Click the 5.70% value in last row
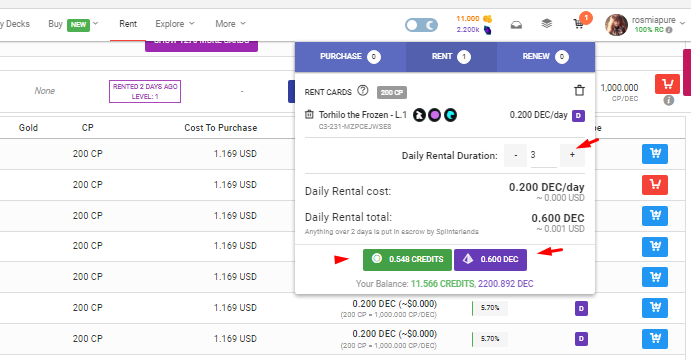 click(490, 339)
